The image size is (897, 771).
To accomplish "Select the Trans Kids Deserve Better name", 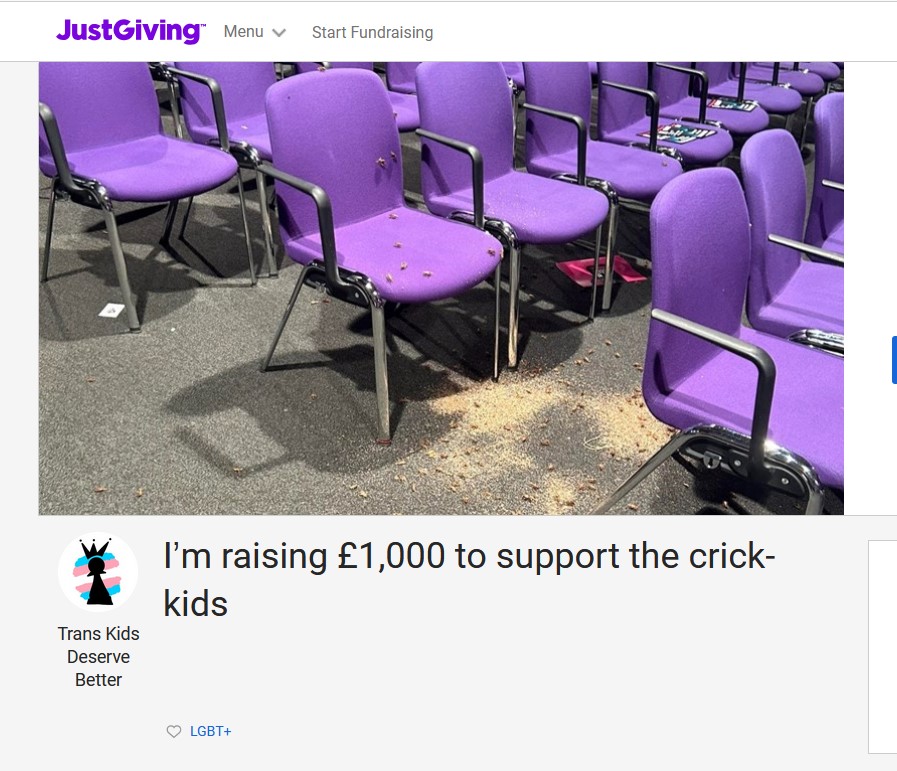I will [x=98, y=657].
